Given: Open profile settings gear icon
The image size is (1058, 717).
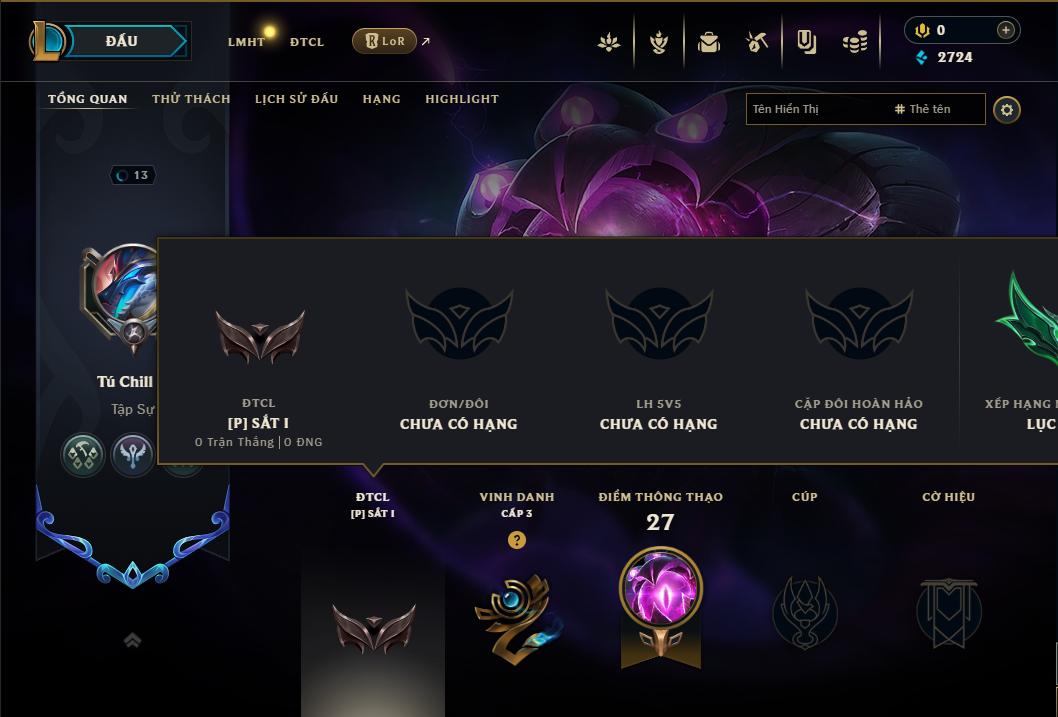Looking at the screenshot, I should coord(1007,109).
